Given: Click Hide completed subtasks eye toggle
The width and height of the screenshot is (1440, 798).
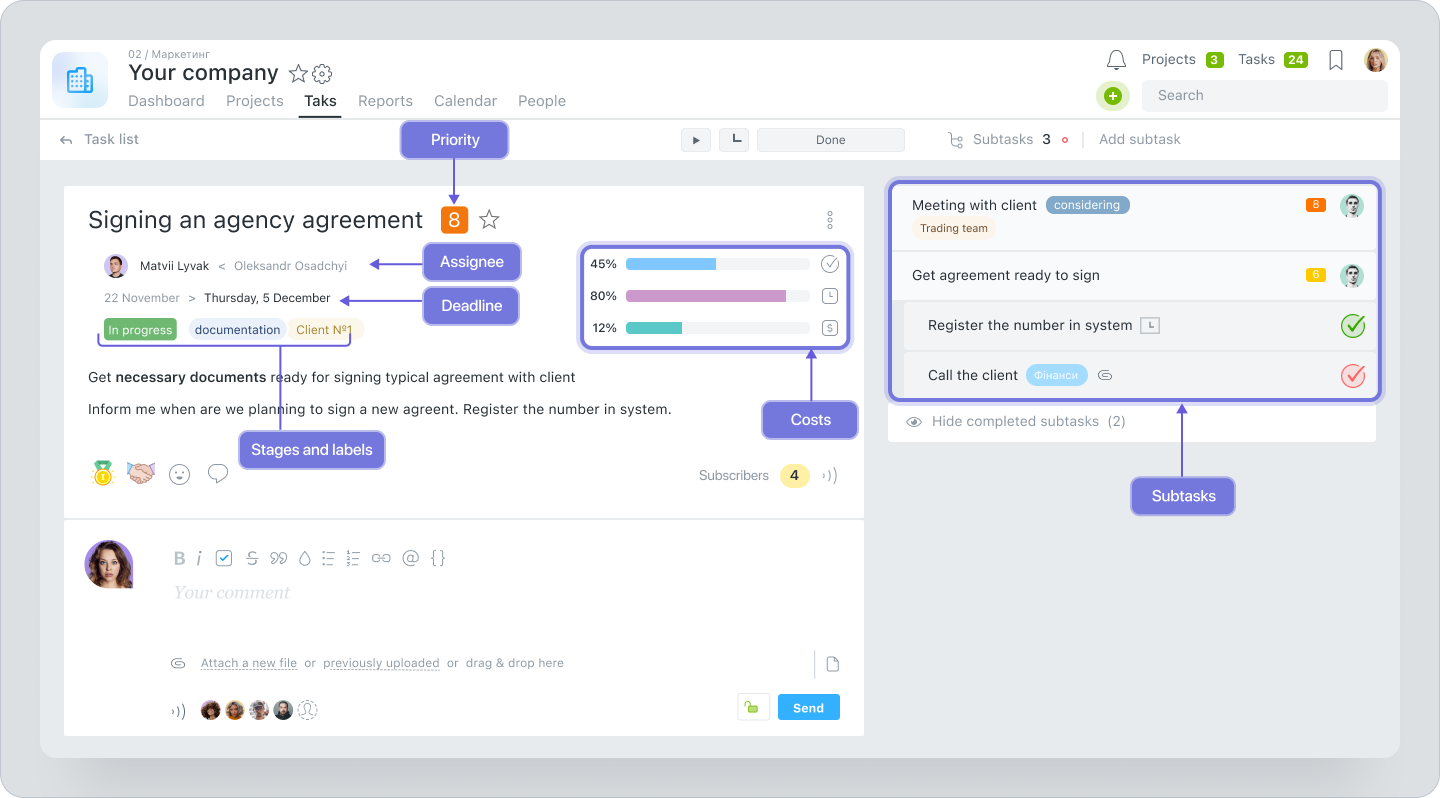Looking at the screenshot, I should tap(914, 421).
